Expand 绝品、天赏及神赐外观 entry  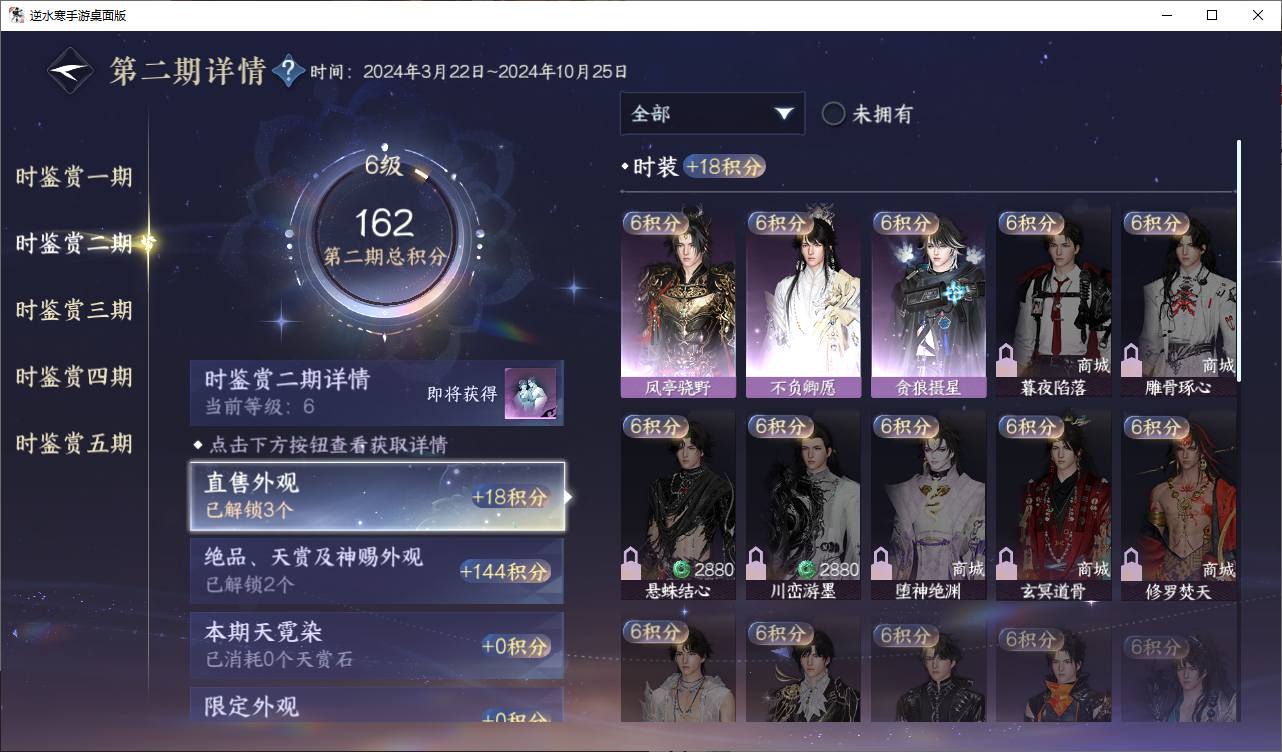[377, 571]
